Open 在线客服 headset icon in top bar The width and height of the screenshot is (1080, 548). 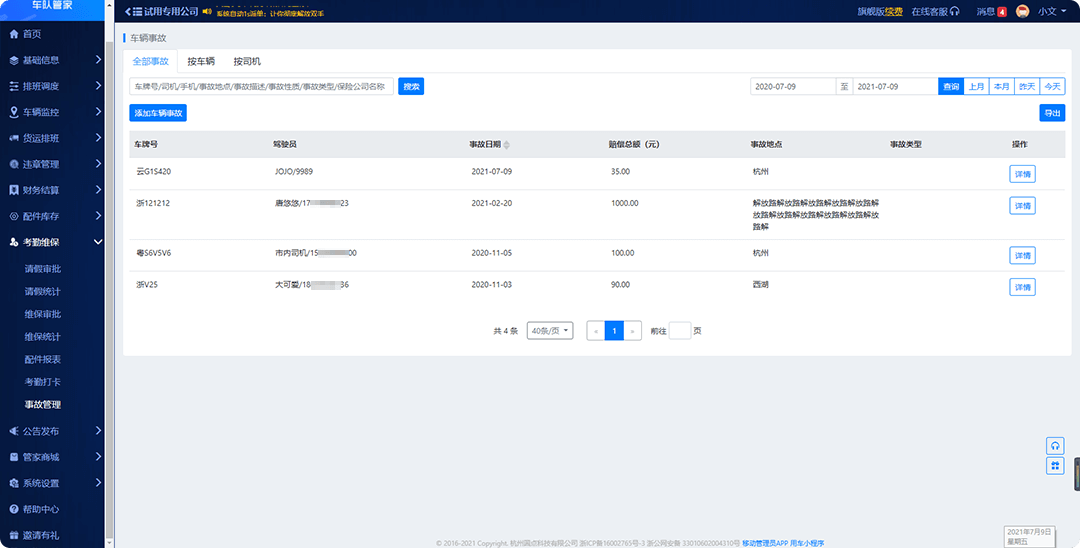tap(955, 11)
